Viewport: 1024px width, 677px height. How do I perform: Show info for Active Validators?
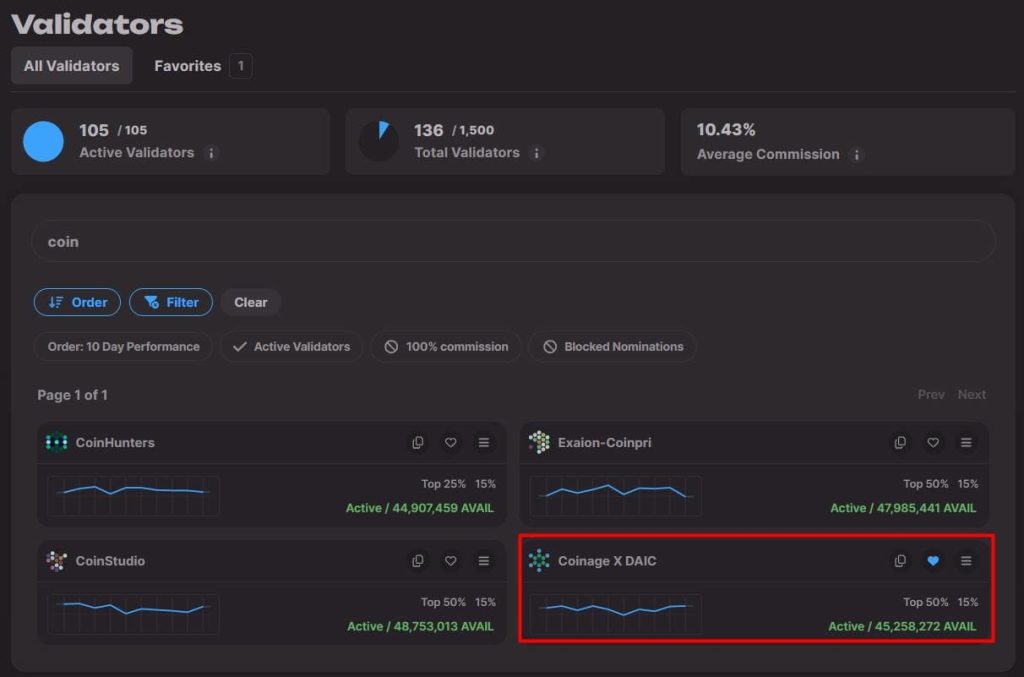tap(211, 153)
